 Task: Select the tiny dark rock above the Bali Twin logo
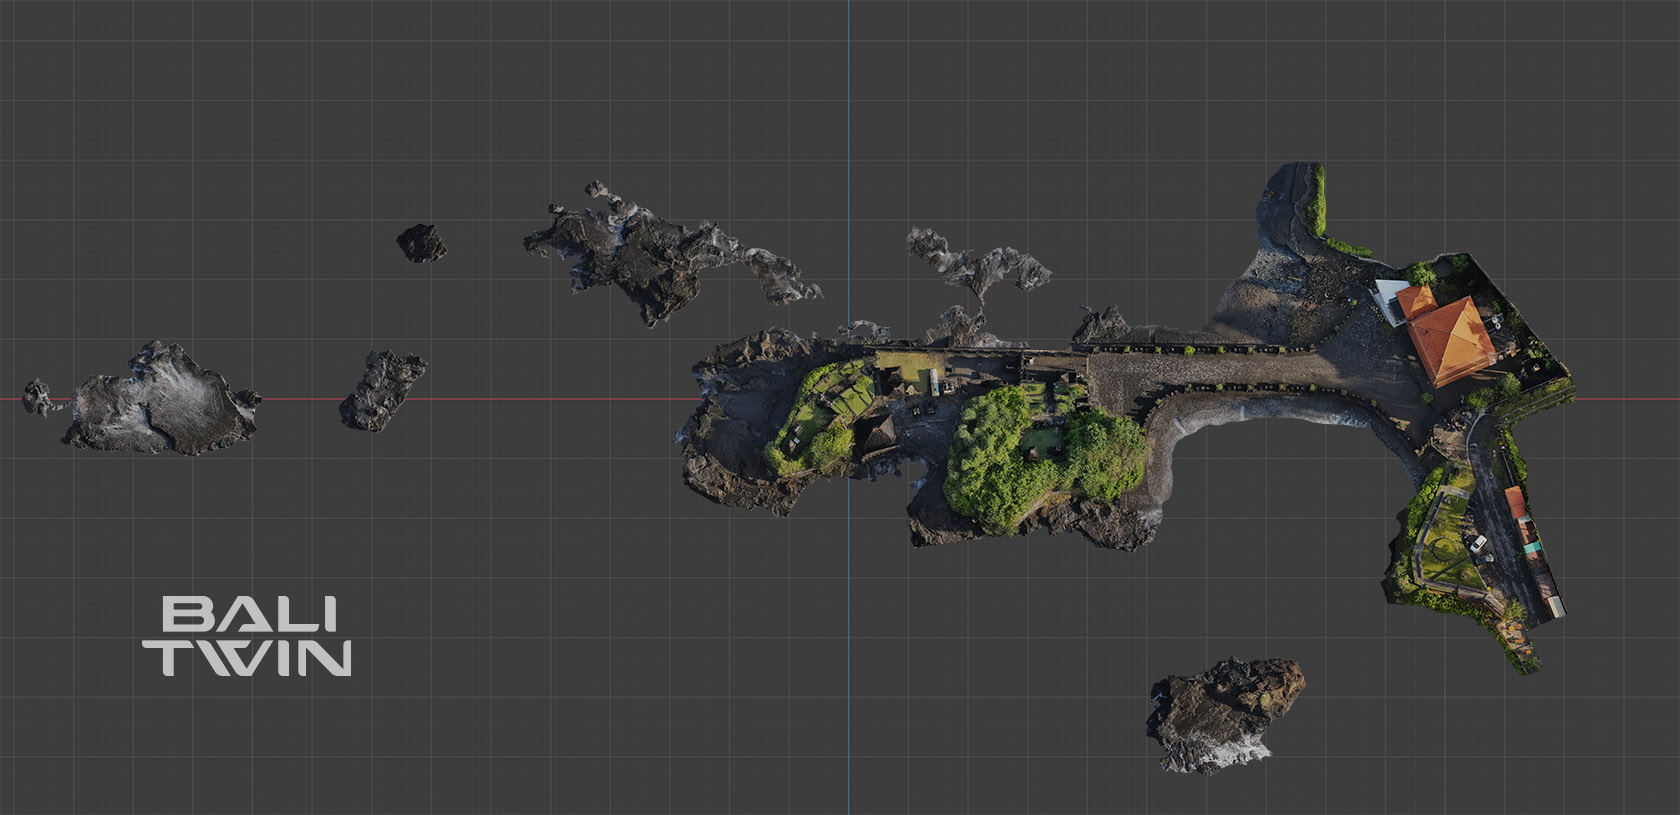coord(421,242)
